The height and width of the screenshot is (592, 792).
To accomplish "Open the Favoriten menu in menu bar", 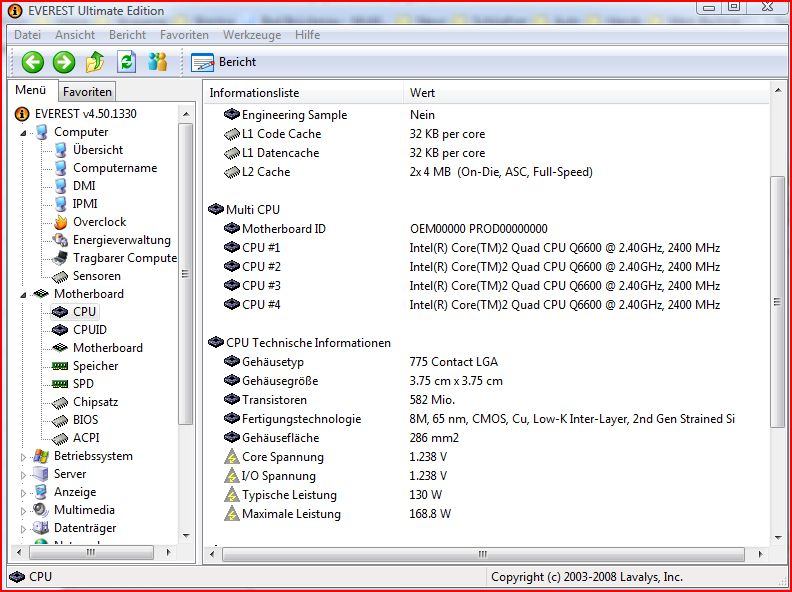I will [x=184, y=35].
